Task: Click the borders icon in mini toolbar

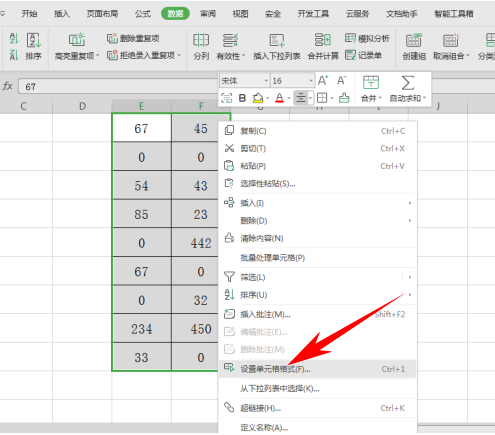Action: coord(322,98)
